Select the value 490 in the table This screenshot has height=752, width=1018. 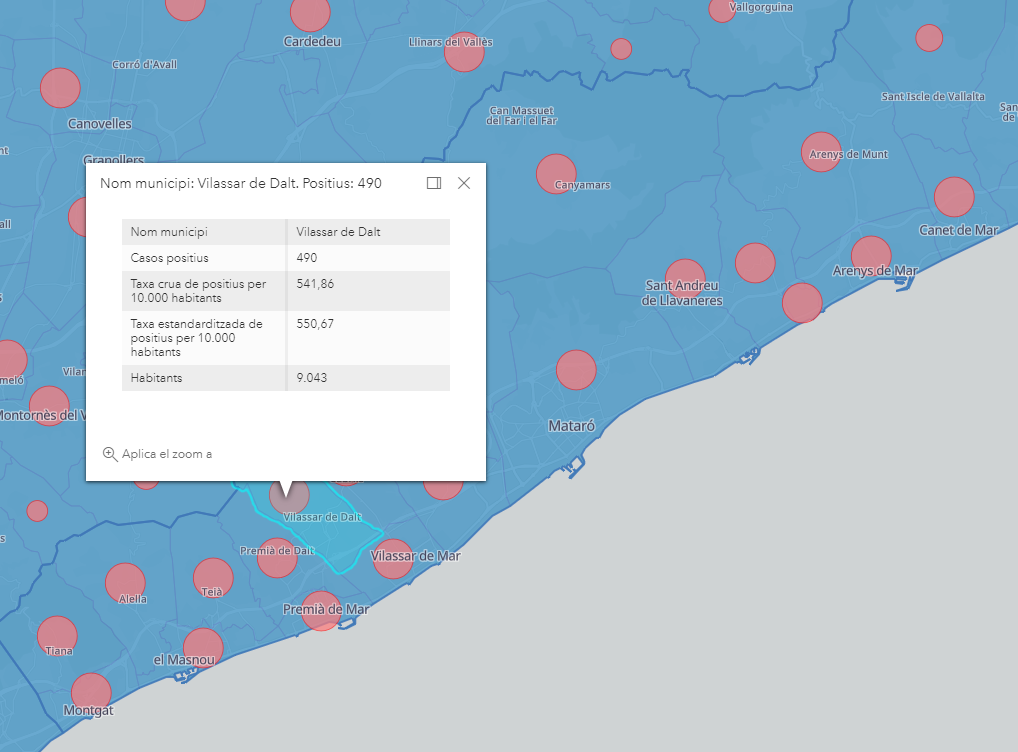point(307,258)
